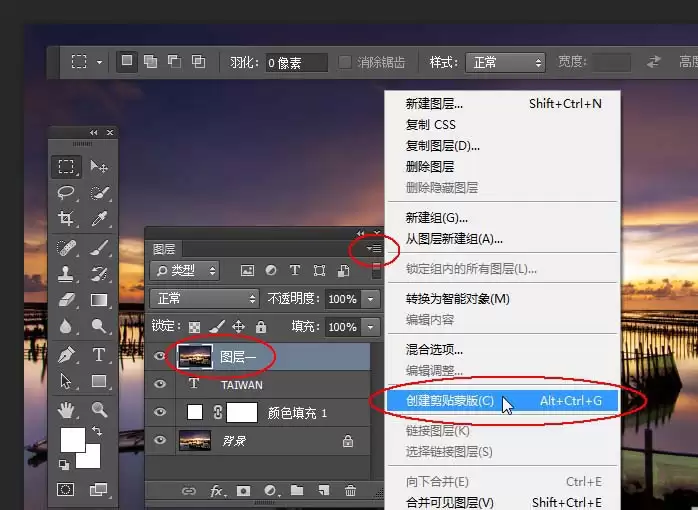Toggle the 消除锯齿 checkbox
This screenshot has height=510, width=698.
point(345,62)
